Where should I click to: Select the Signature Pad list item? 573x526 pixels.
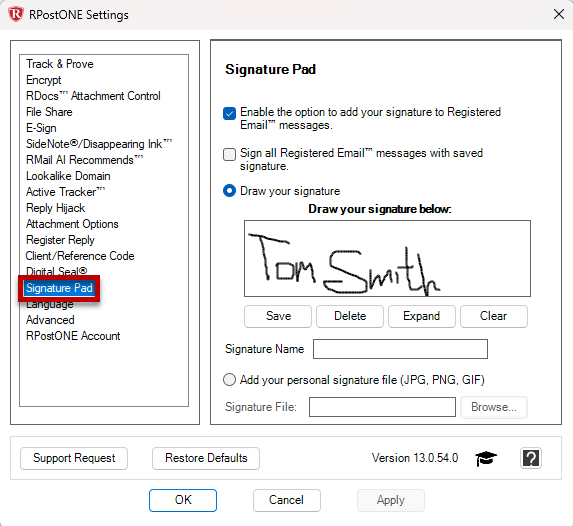(59, 288)
